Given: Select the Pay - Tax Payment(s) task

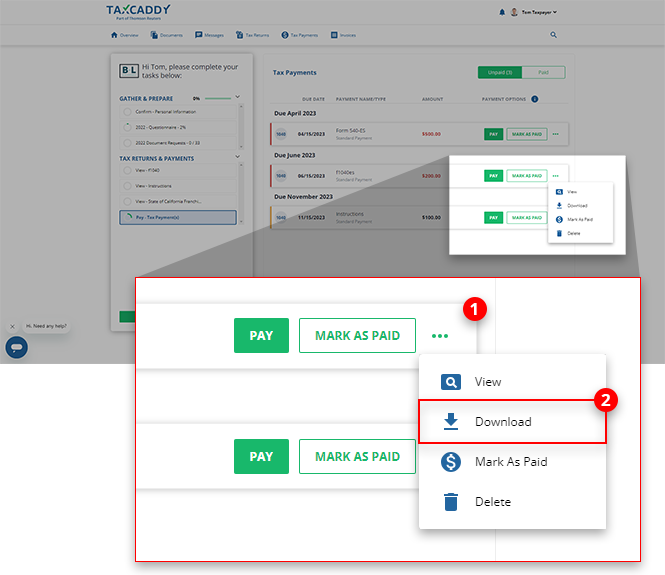Looking at the screenshot, I should (178, 217).
